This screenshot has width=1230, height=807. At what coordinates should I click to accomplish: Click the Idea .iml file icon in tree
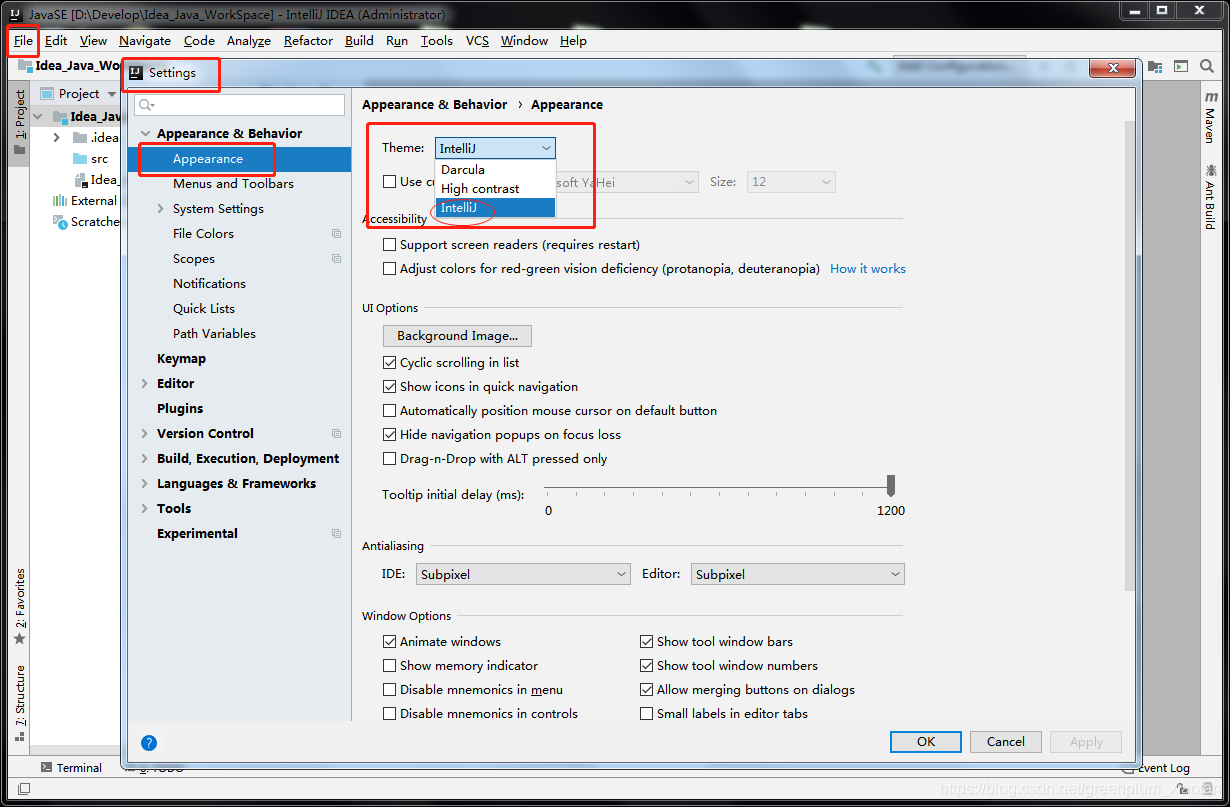tap(82, 180)
